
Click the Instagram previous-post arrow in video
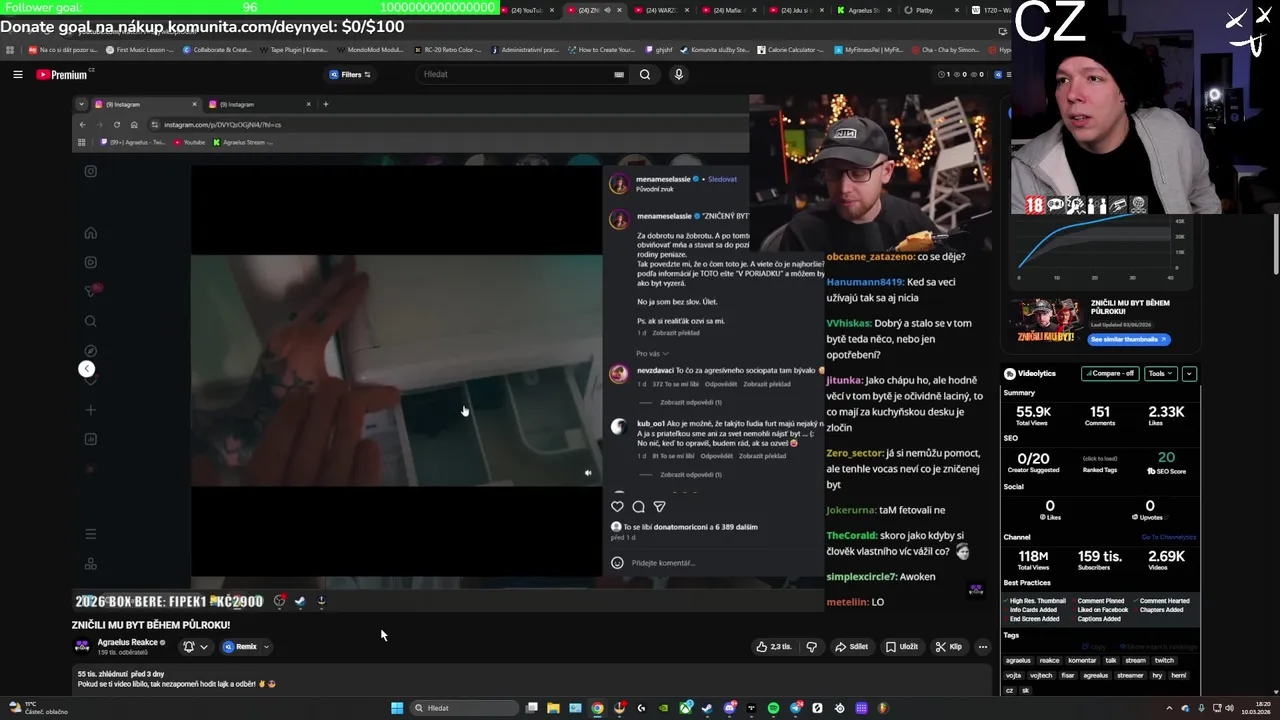pos(86,369)
